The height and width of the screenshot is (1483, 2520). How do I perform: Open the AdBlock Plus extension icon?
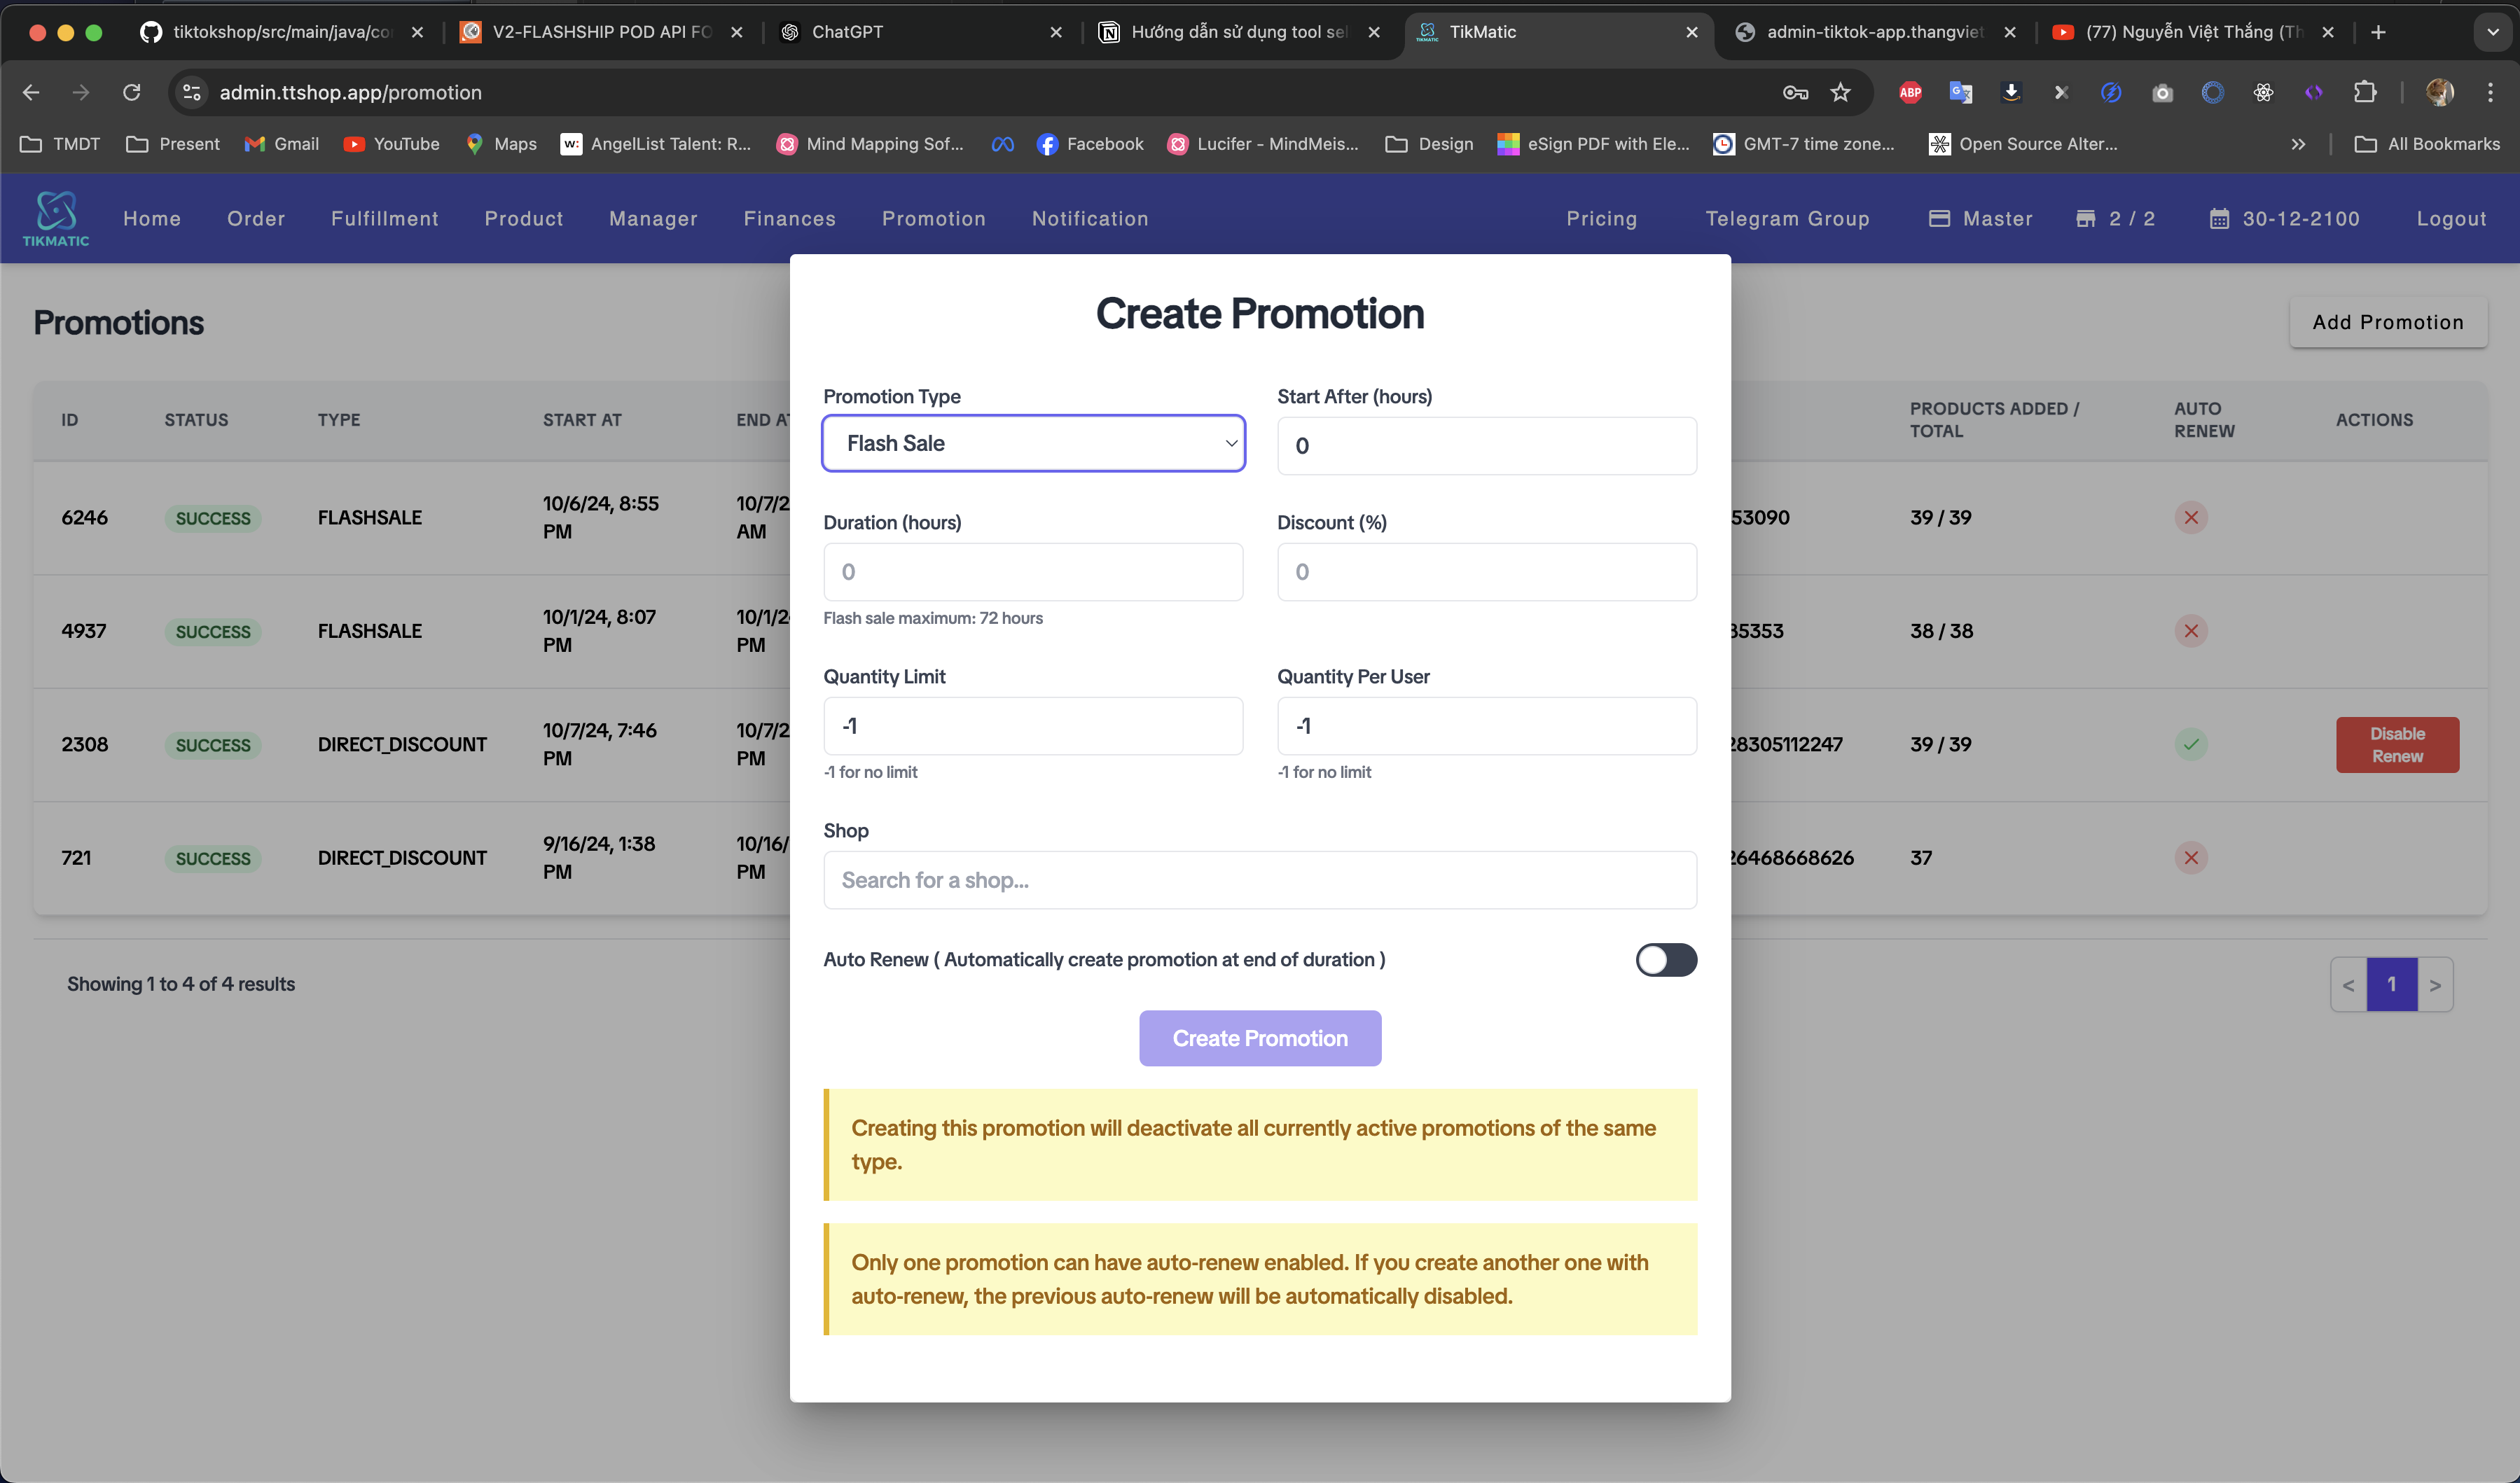1910,92
